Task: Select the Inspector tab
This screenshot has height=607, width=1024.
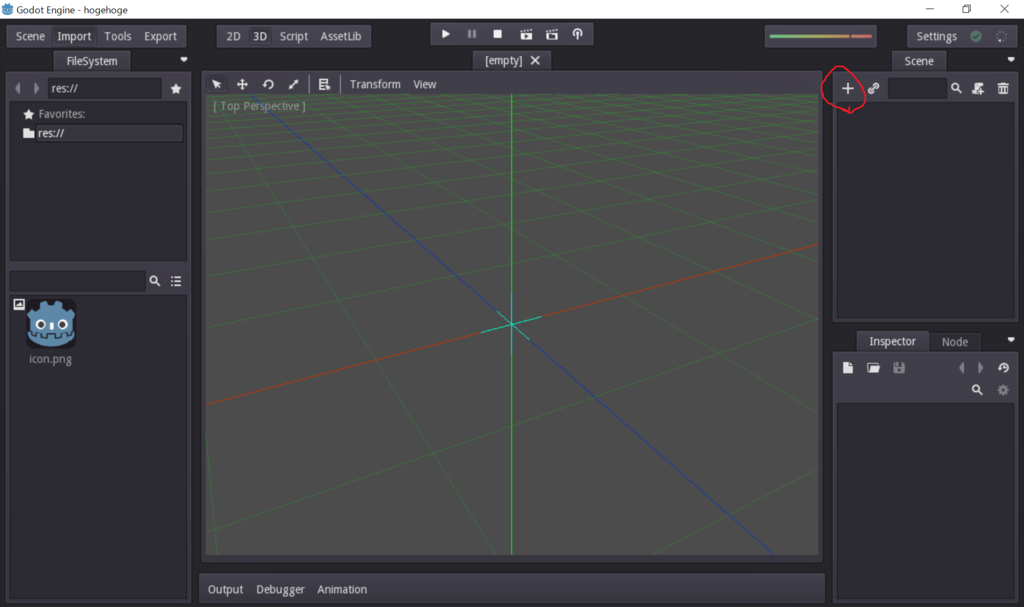Action: coord(892,341)
